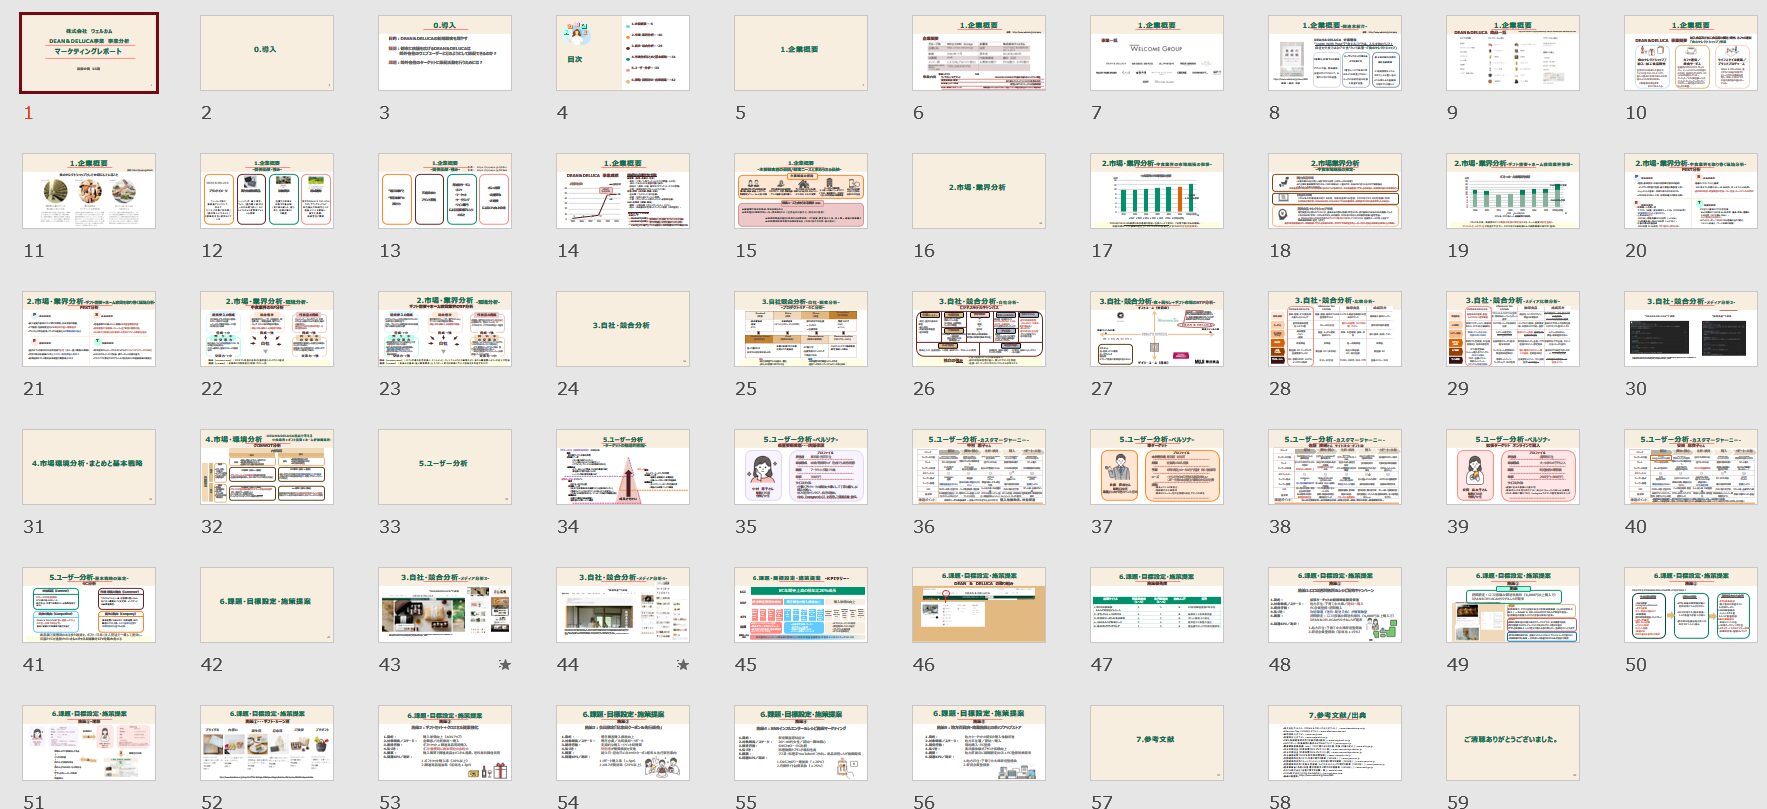Select slide 19 thumbnail

[1513, 191]
